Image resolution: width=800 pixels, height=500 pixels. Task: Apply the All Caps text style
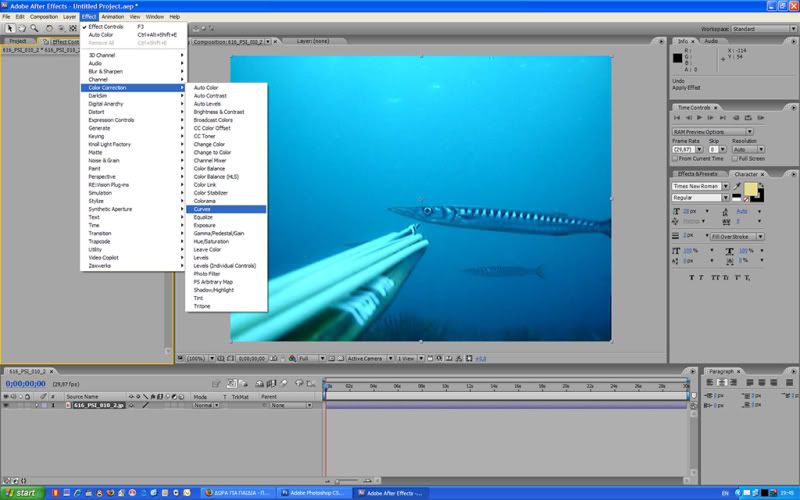(714, 278)
